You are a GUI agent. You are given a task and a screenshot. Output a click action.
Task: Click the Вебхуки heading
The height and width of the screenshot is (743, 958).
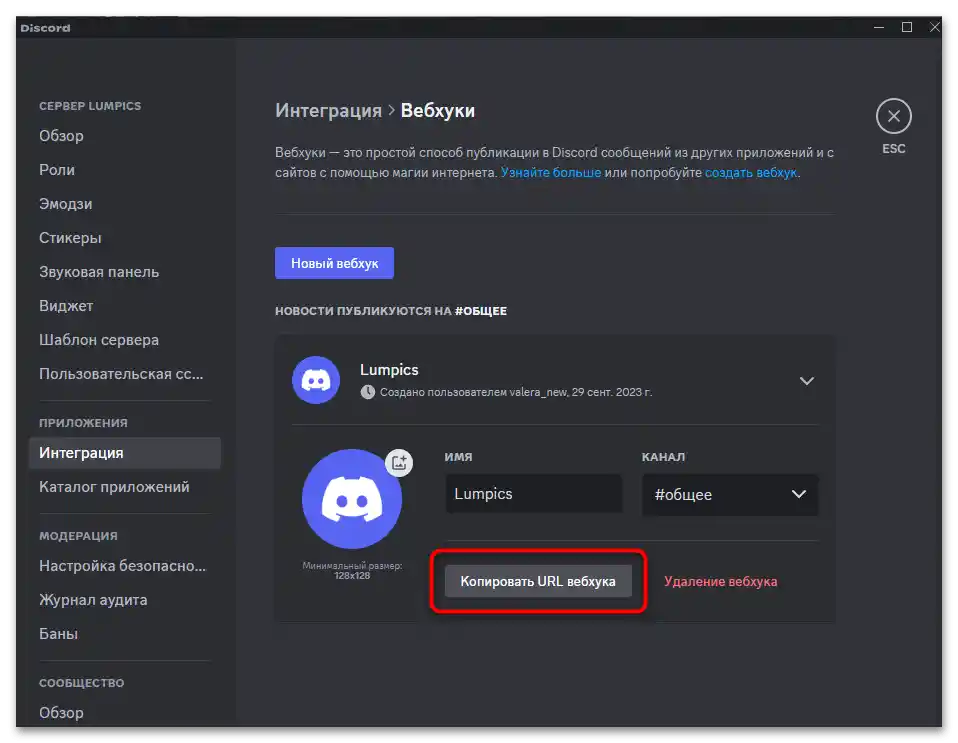(437, 111)
